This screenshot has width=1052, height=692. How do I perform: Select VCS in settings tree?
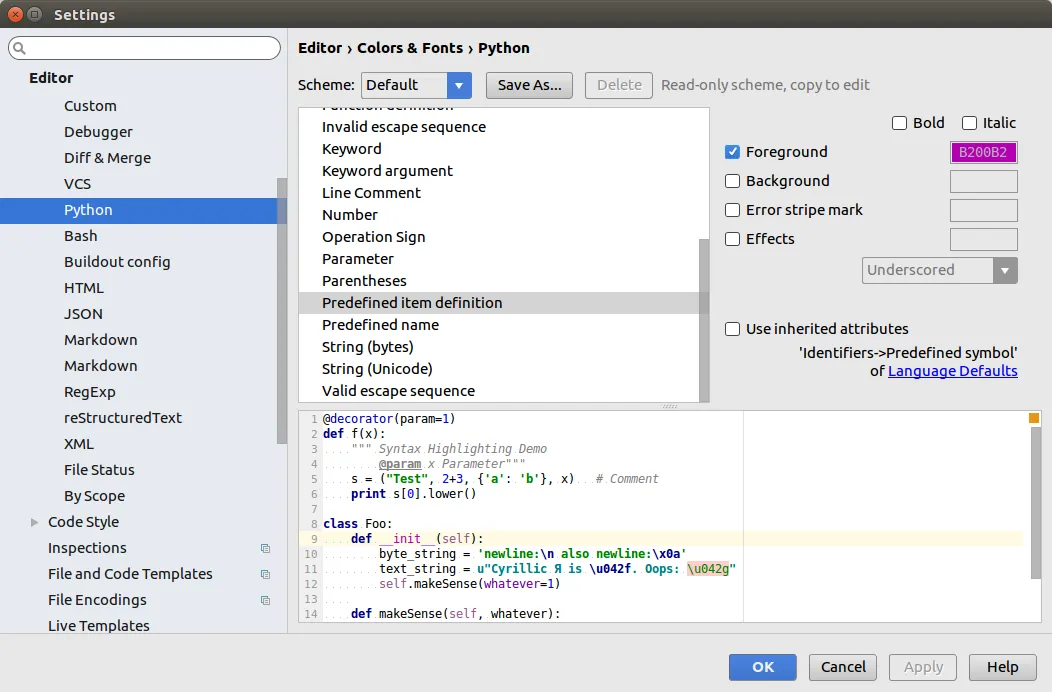(77, 184)
